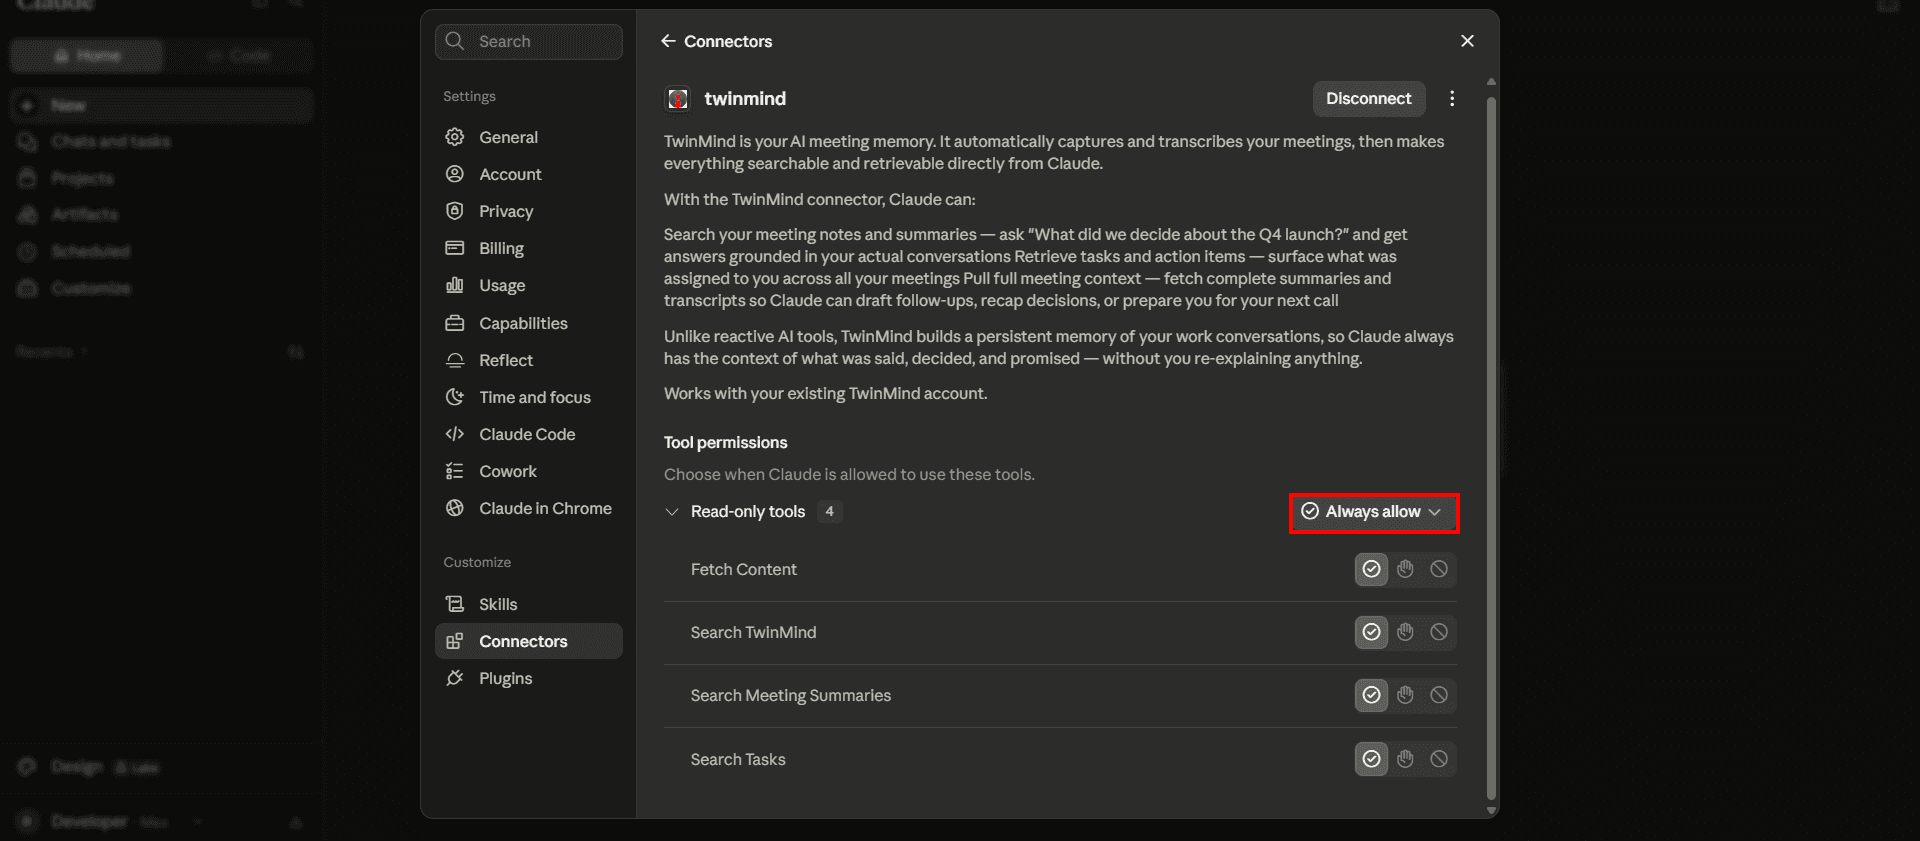Switch to the Home tab behind dialog
Viewport: 1920px width, 841px height.
(87, 56)
